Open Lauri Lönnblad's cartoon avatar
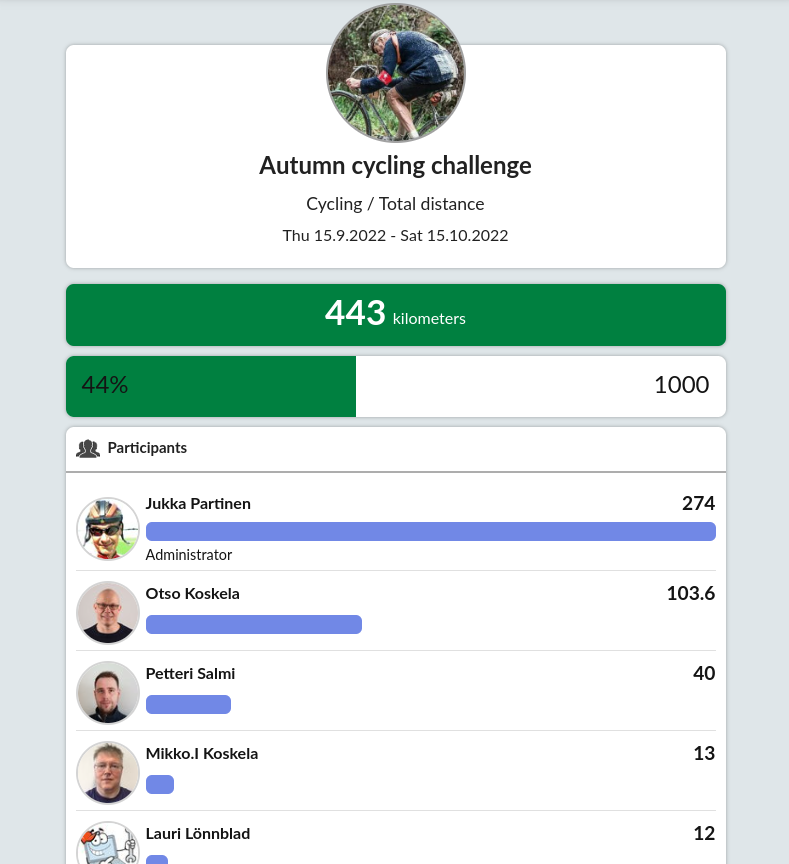Image resolution: width=789 pixels, height=864 pixels. coord(108,843)
